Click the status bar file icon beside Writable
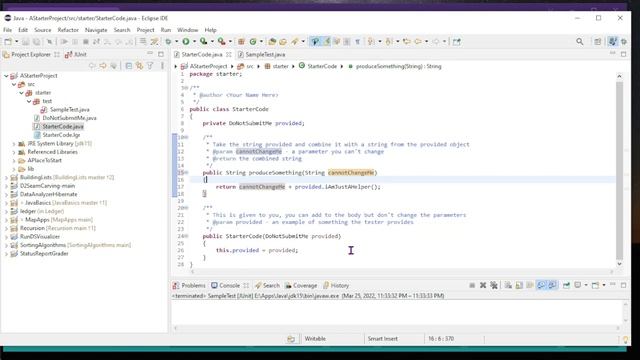 click(291, 339)
